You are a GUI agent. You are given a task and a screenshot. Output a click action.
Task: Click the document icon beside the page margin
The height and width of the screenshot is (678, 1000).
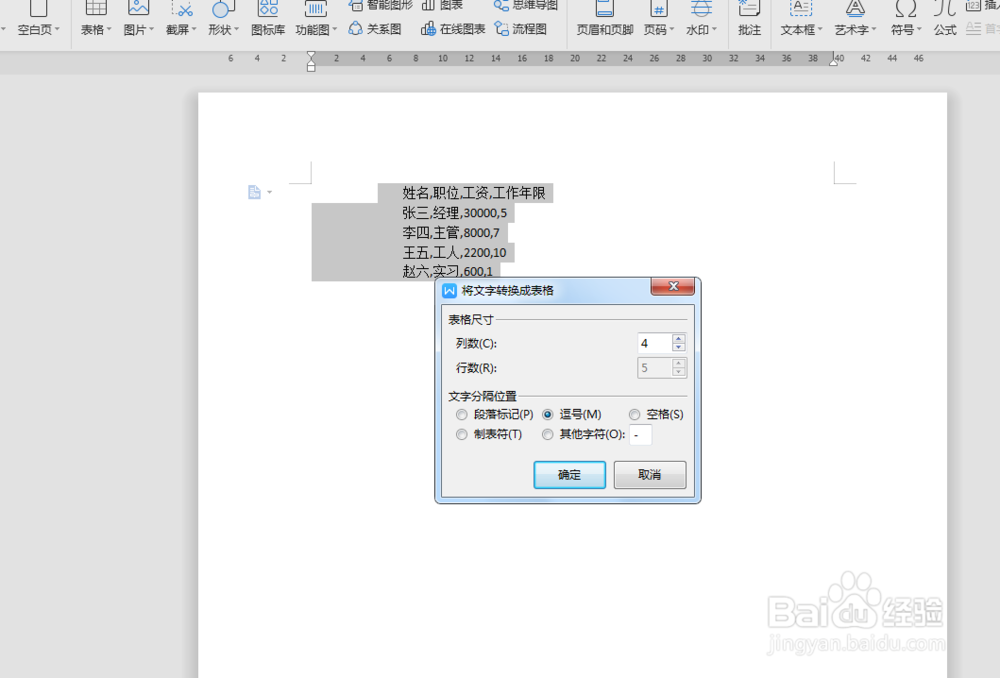(254, 192)
